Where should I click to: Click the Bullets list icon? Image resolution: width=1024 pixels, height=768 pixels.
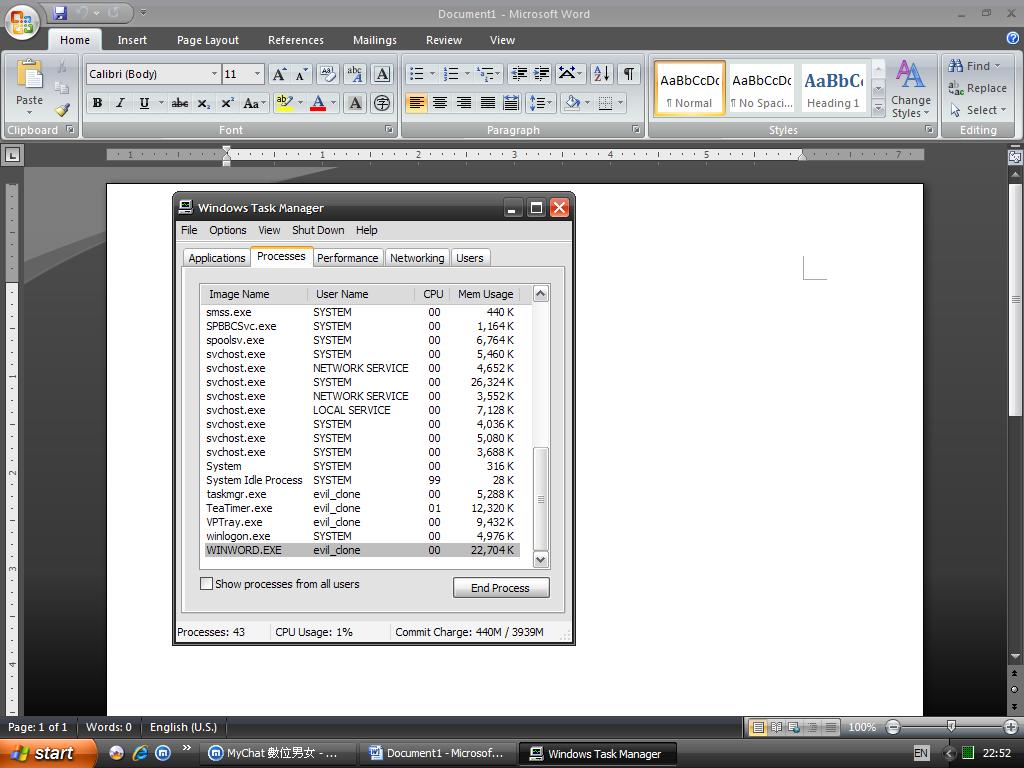coord(416,74)
